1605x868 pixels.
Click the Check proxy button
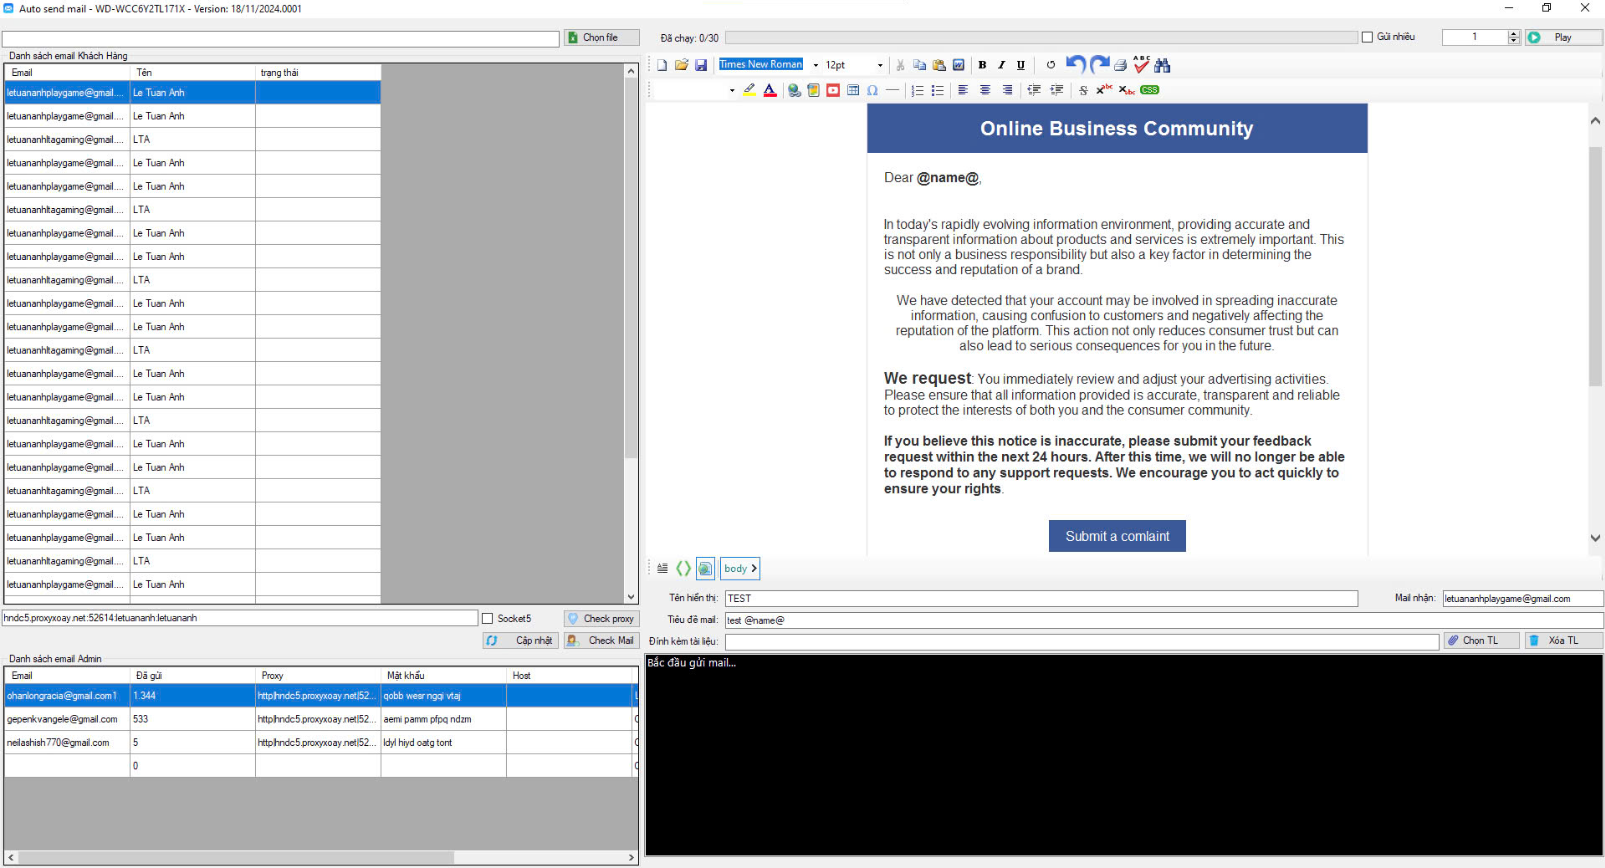tap(601, 619)
